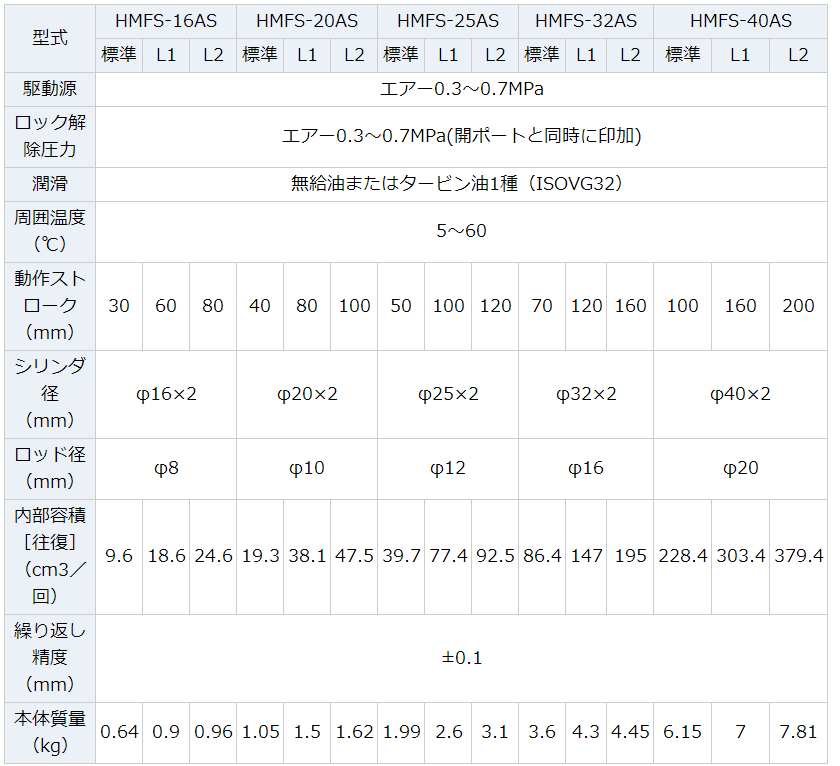Select internal volume value 47.5
The height and width of the screenshot is (766, 840).
pyautogui.click(x=354, y=557)
